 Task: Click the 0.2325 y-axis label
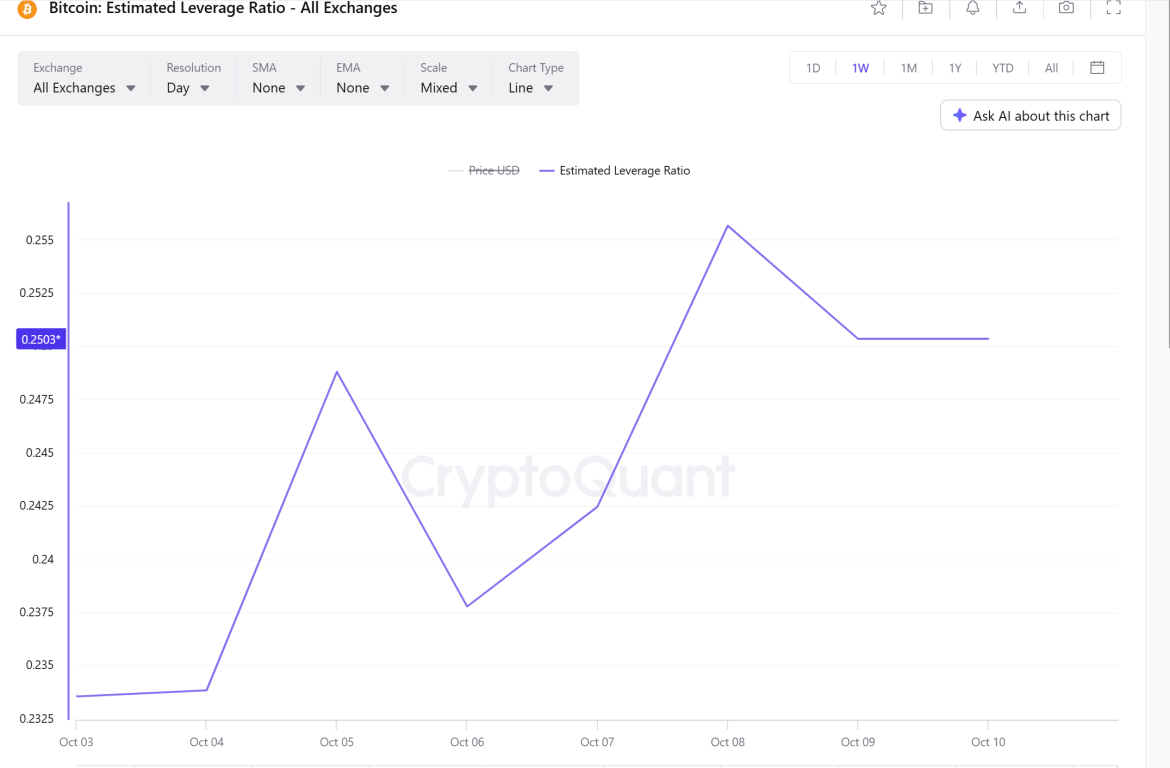[x=37, y=719]
